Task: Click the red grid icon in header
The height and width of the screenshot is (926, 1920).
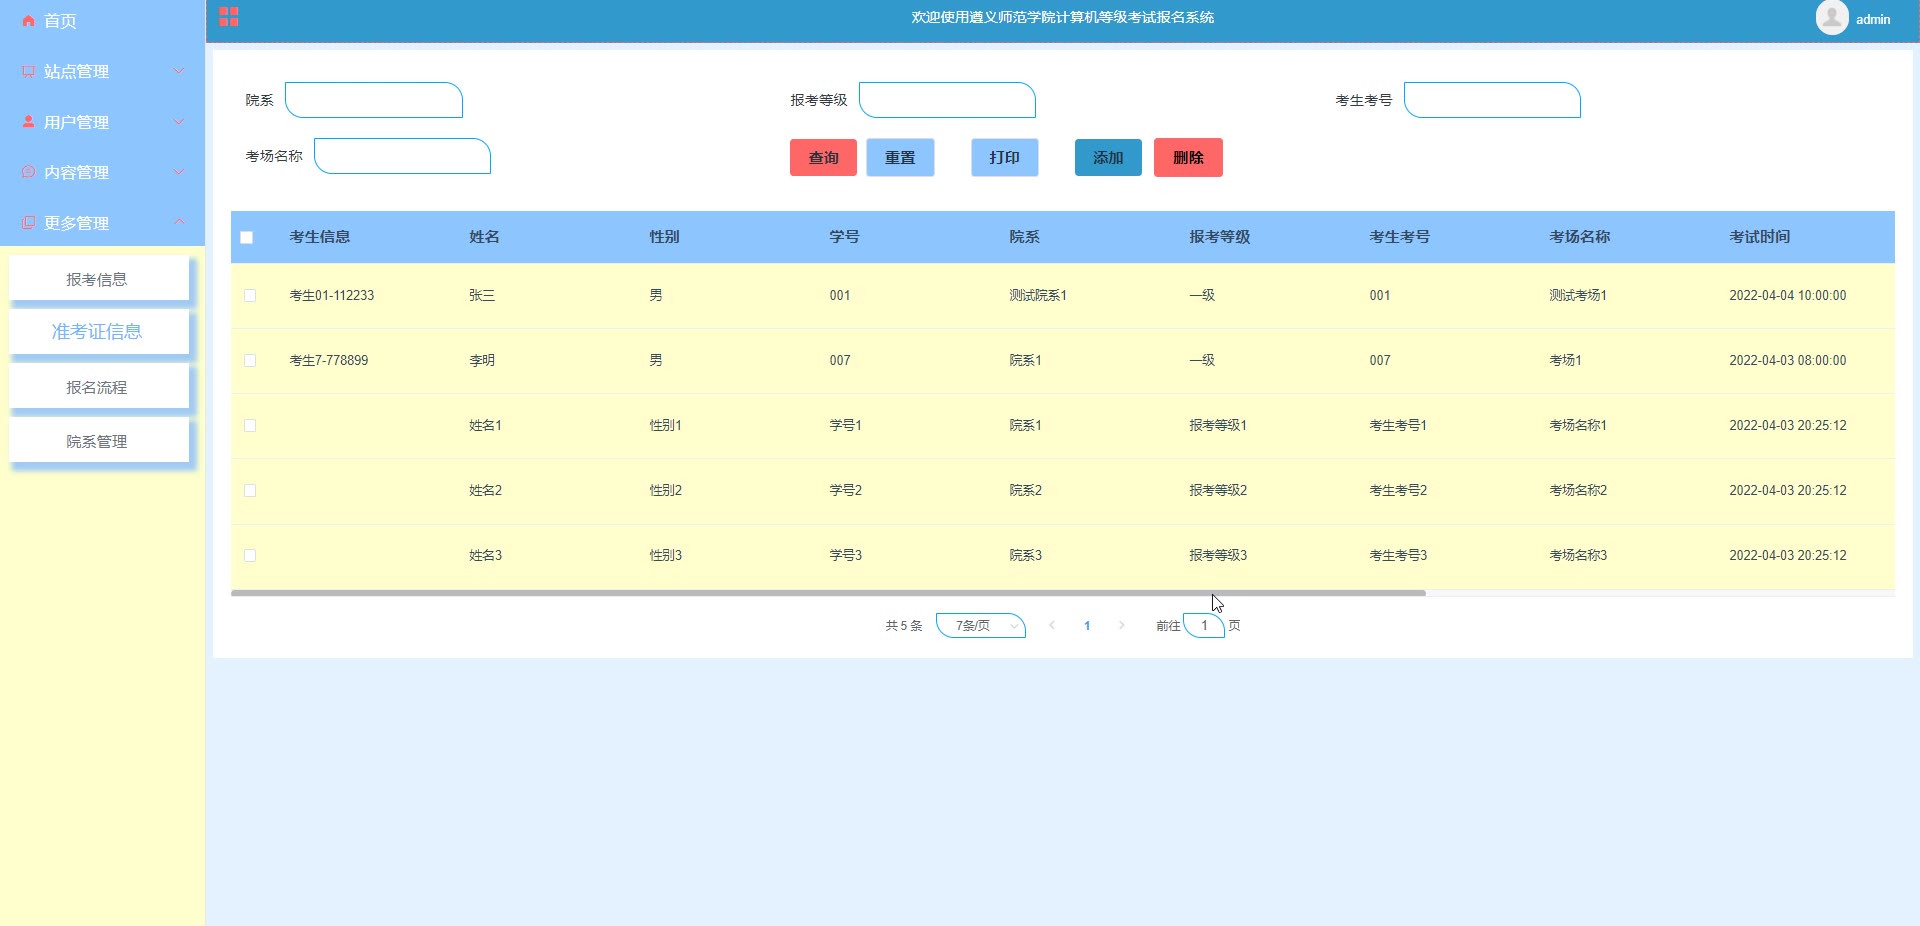Action: point(229,17)
